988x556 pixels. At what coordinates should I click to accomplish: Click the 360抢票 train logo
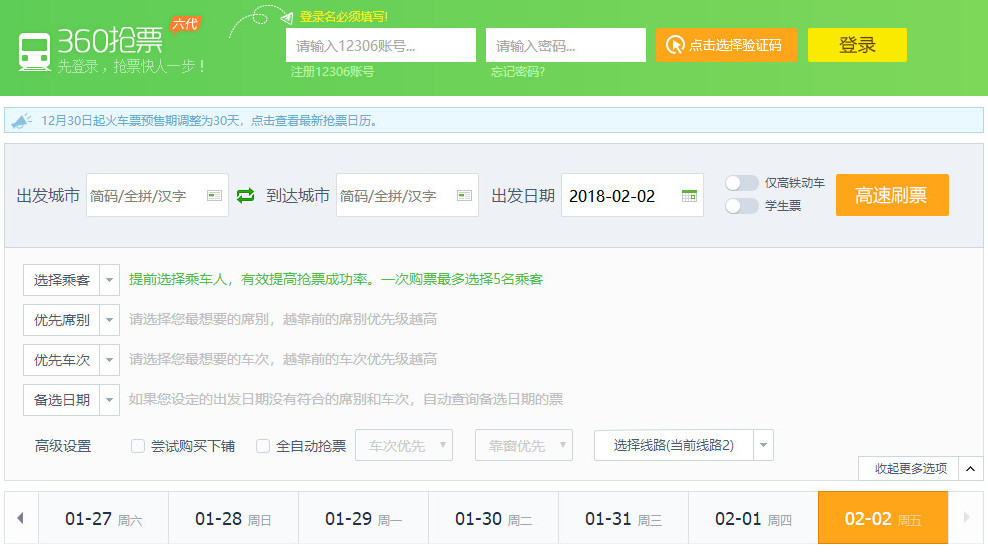pyautogui.click(x=34, y=52)
